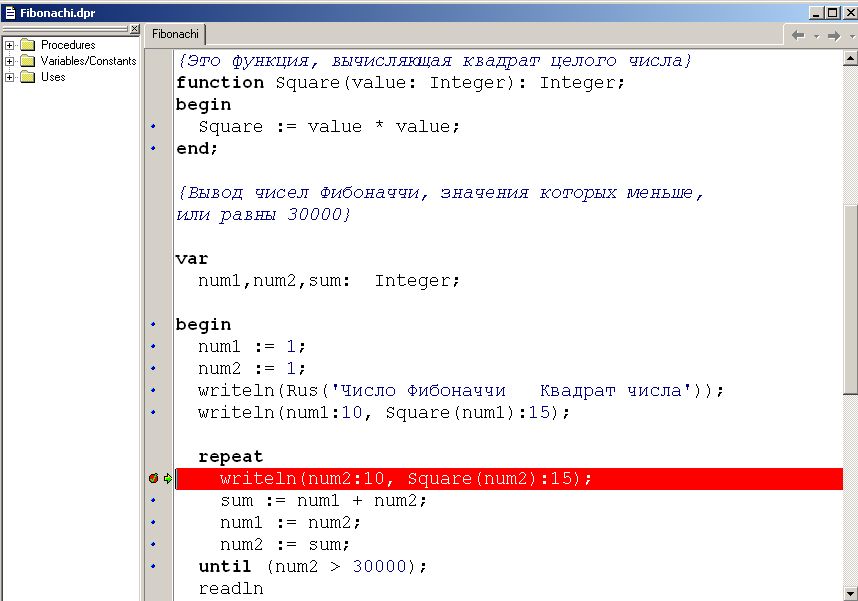The image size is (858, 601).
Task: Set breakpoint at writeln(Rus(...)) gutter dot
Action: point(153,390)
